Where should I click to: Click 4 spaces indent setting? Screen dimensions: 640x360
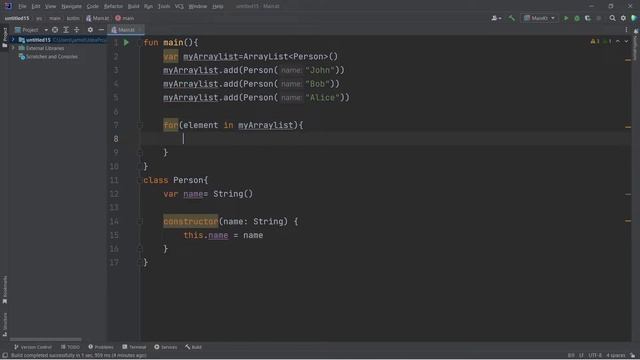[x=616, y=356]
